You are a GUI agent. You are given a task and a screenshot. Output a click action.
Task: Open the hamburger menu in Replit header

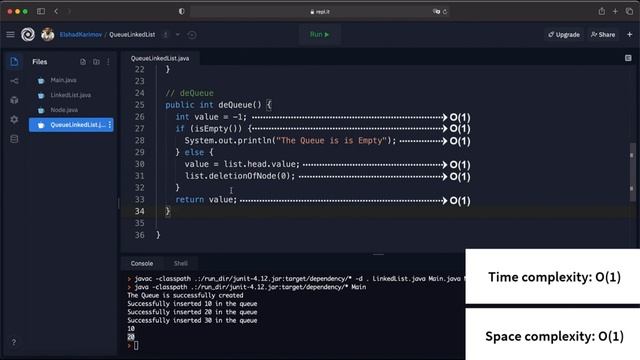[10, 35]
